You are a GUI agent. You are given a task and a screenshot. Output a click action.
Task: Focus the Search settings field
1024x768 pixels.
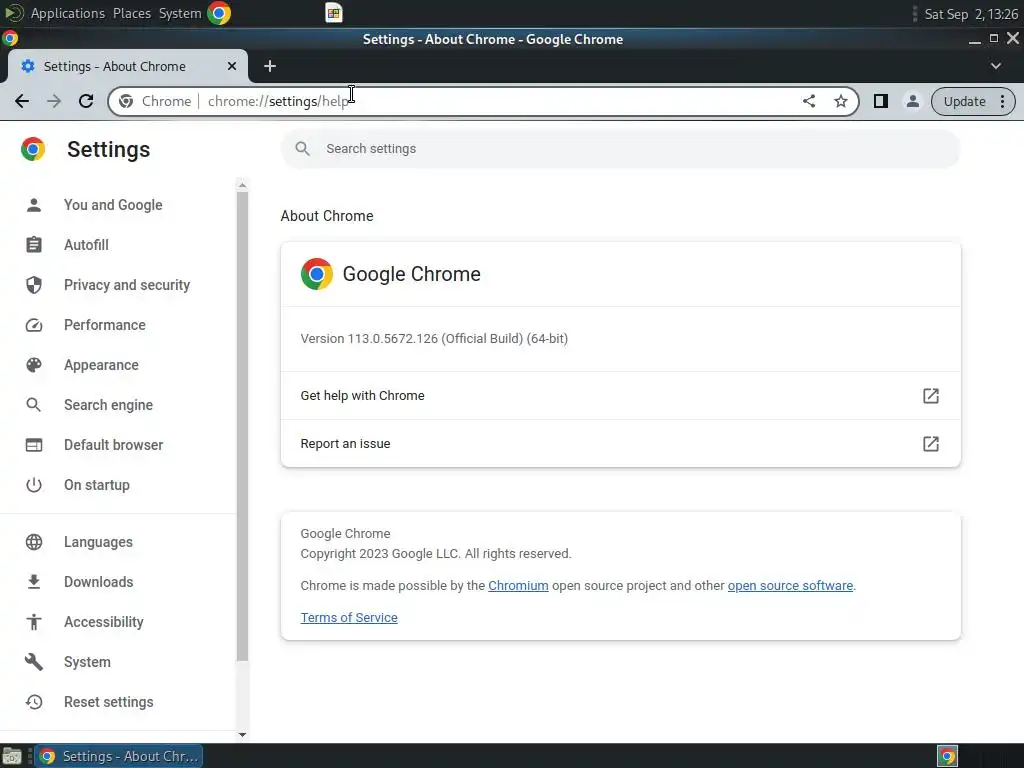[x=620, y=149]
